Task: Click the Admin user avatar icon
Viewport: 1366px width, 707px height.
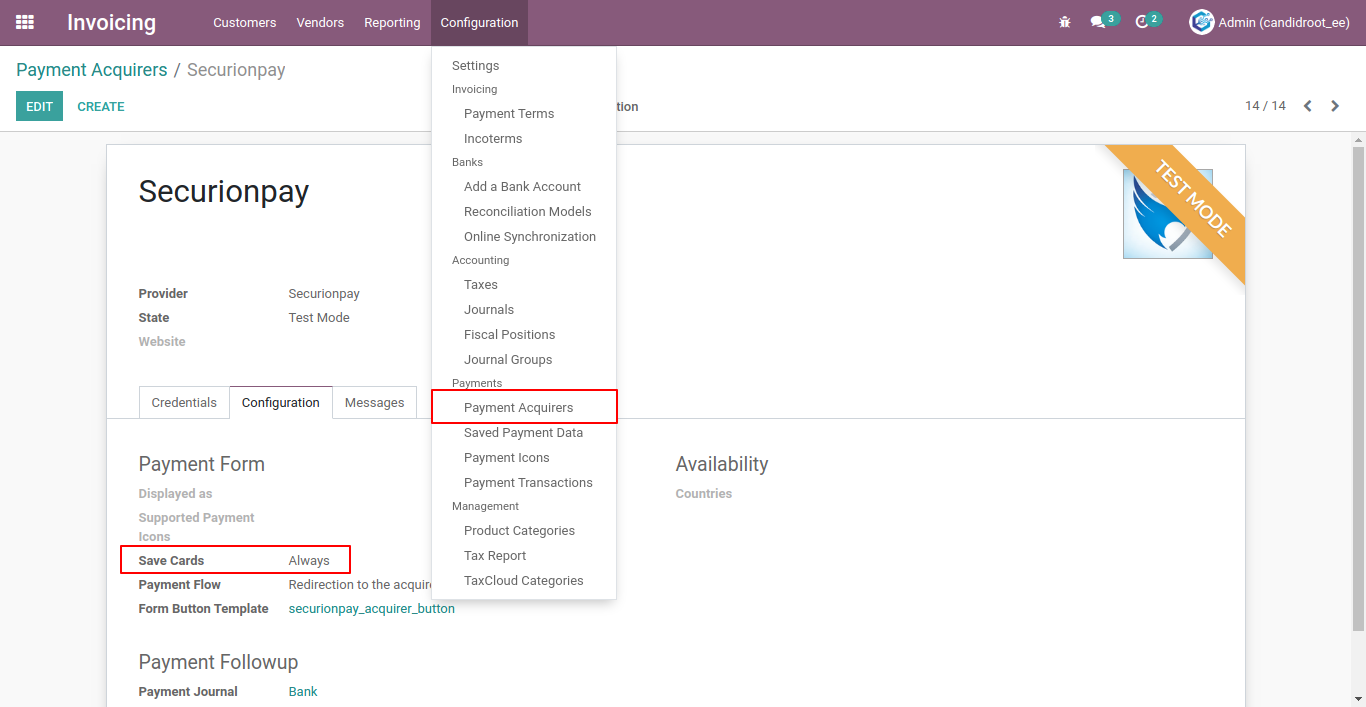Action: 1201,22
